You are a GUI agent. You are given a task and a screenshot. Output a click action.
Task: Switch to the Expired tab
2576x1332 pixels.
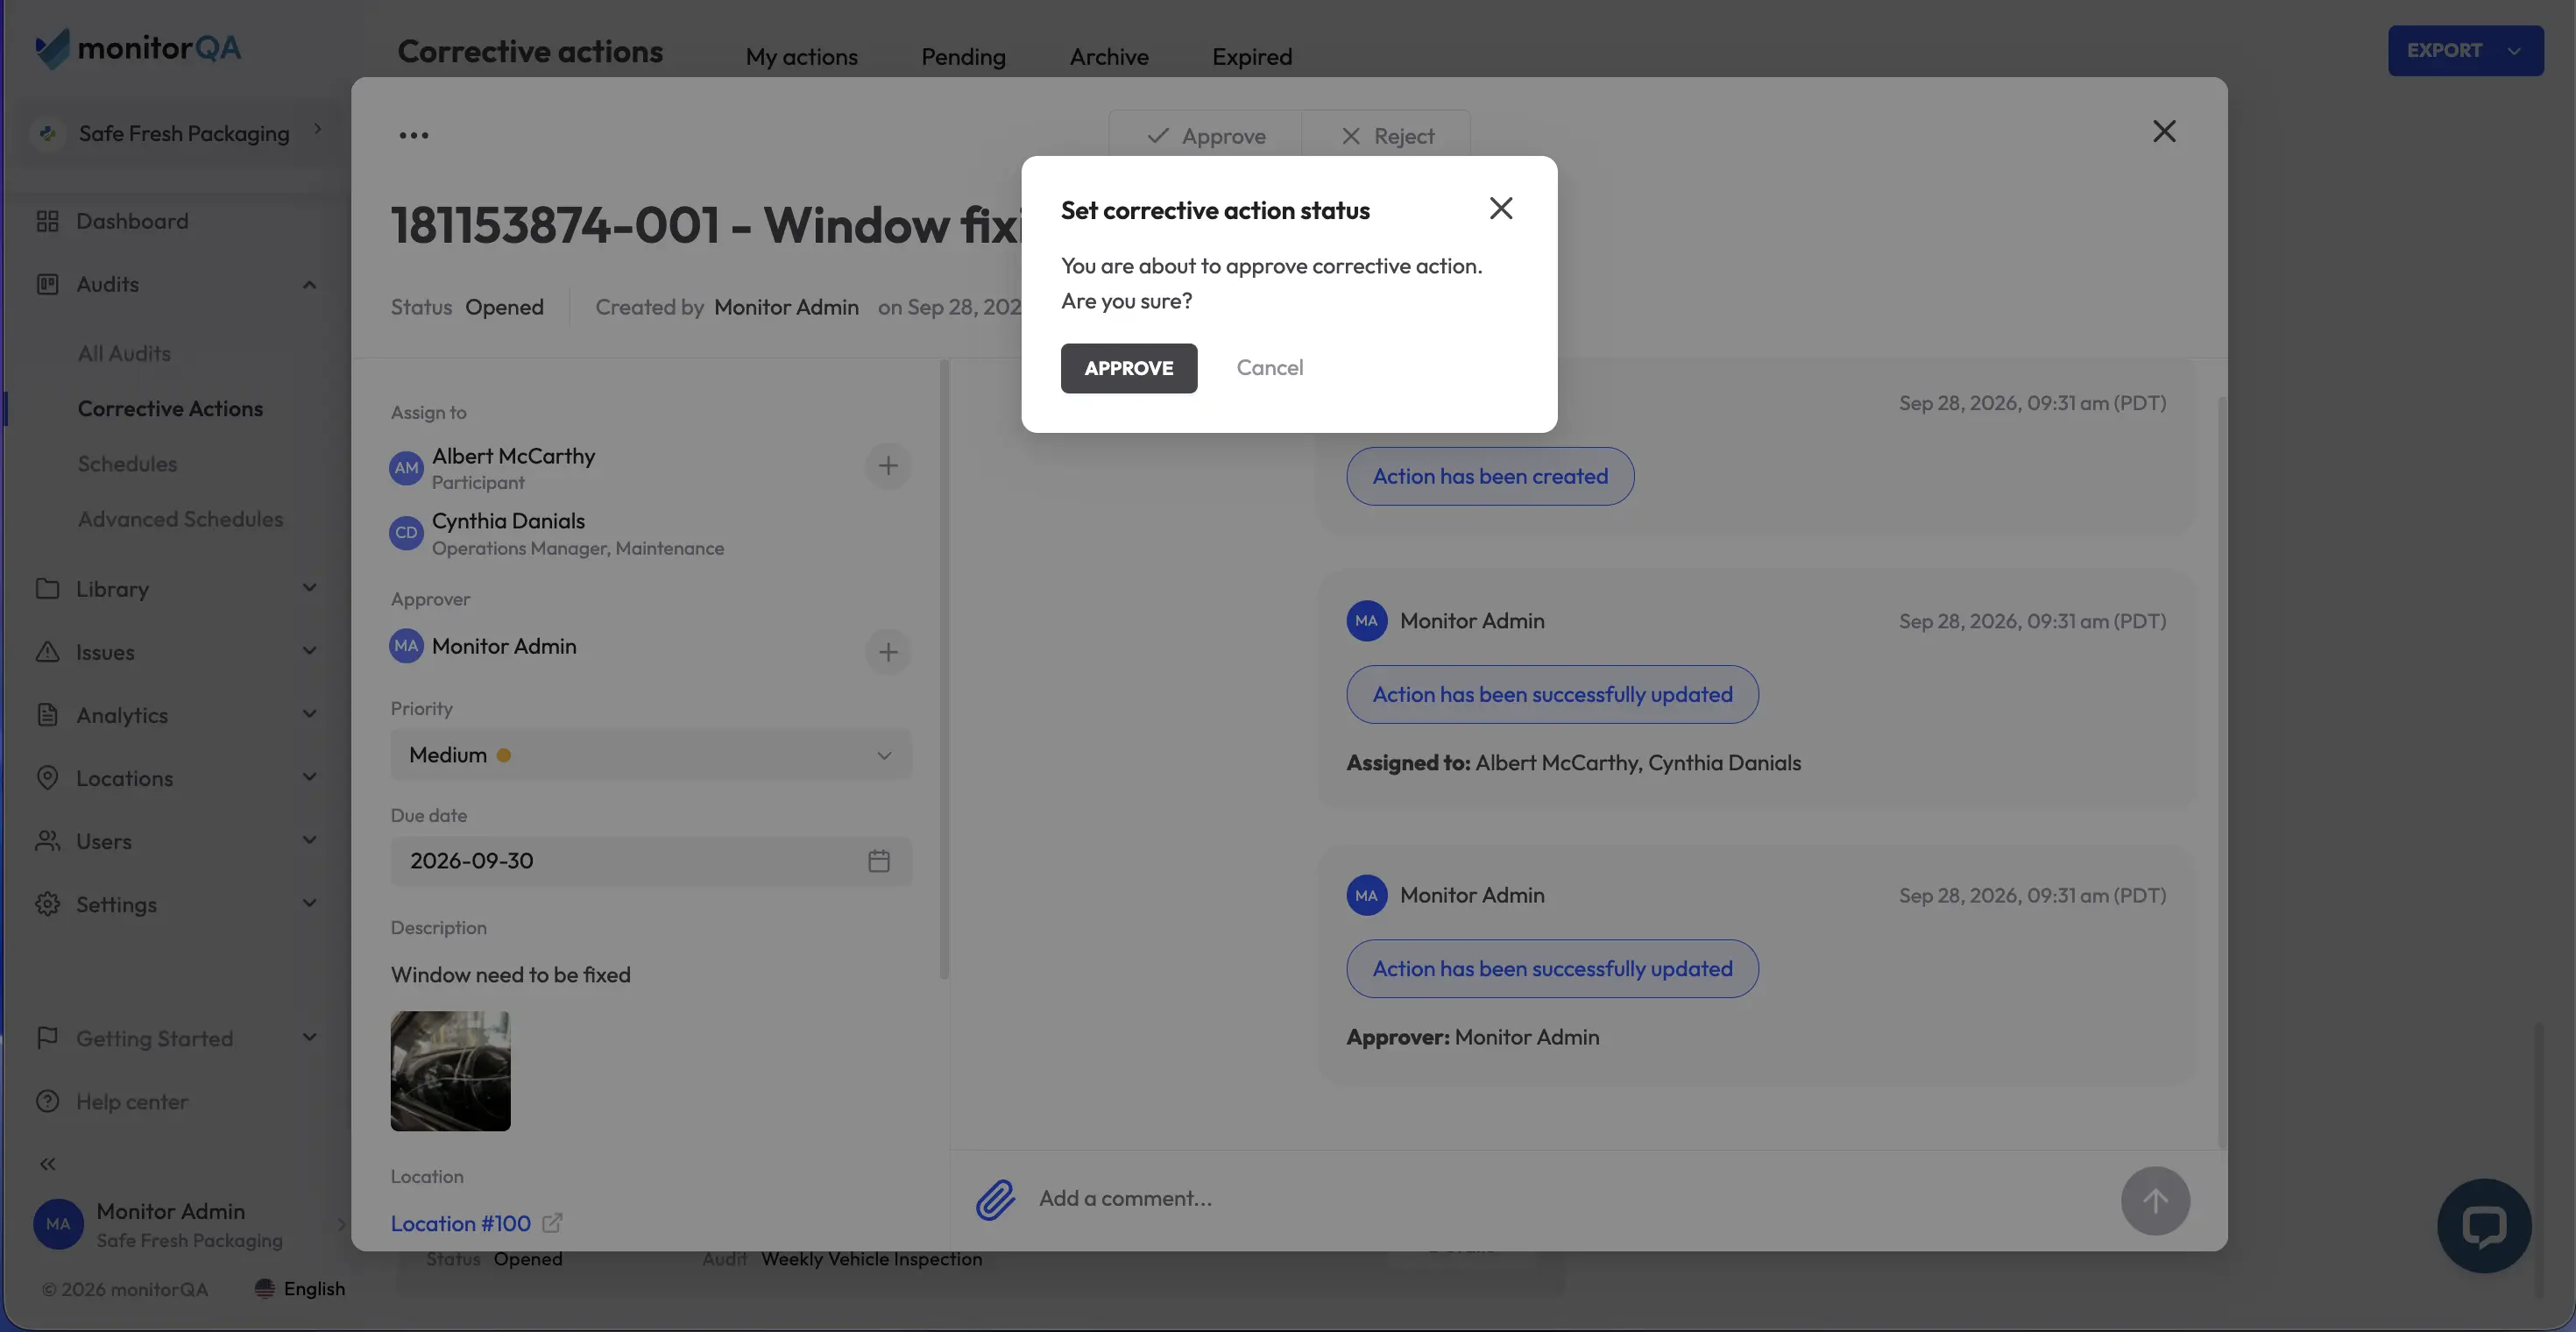[1252, 57]
